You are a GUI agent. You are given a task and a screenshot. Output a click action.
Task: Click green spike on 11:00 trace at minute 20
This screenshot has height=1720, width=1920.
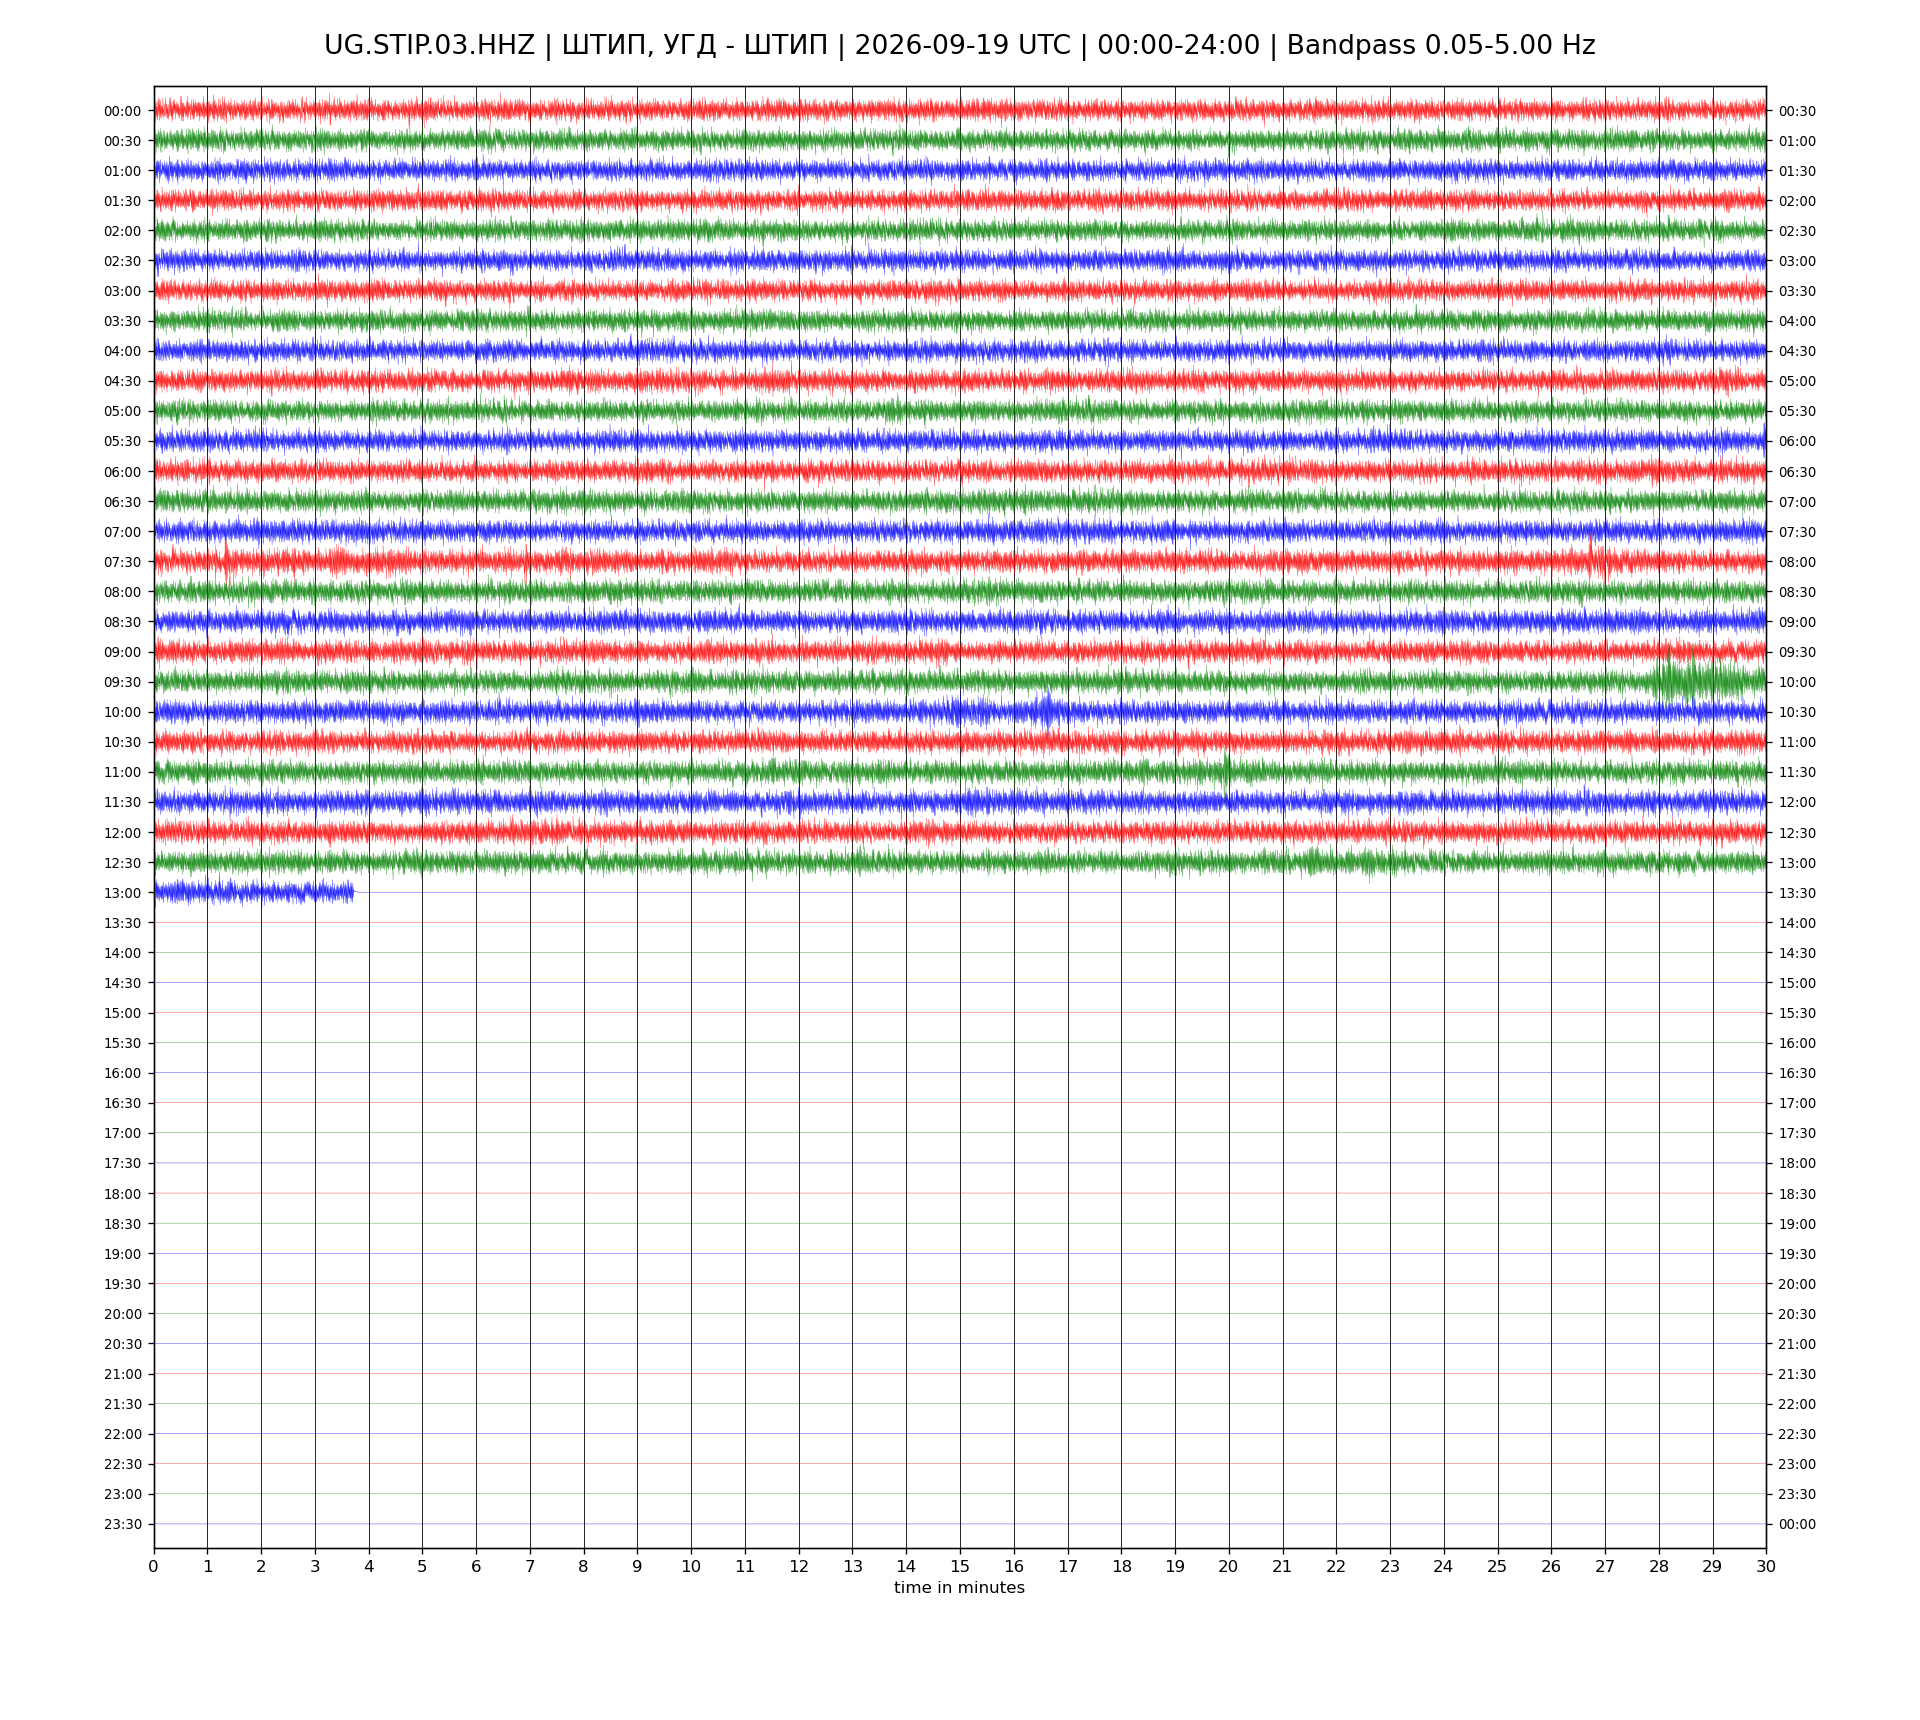(x=1227, y=772)
